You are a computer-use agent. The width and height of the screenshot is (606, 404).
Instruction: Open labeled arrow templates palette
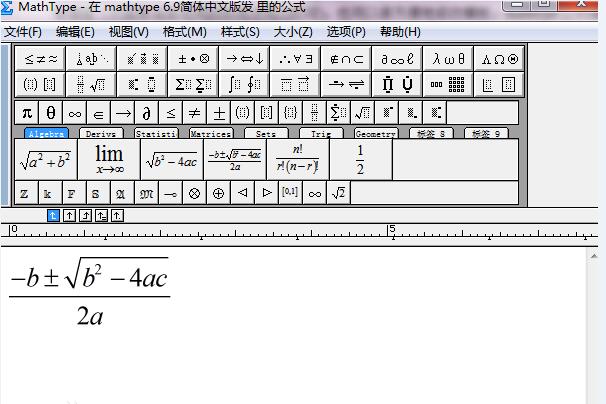click(x=346, y=84)
